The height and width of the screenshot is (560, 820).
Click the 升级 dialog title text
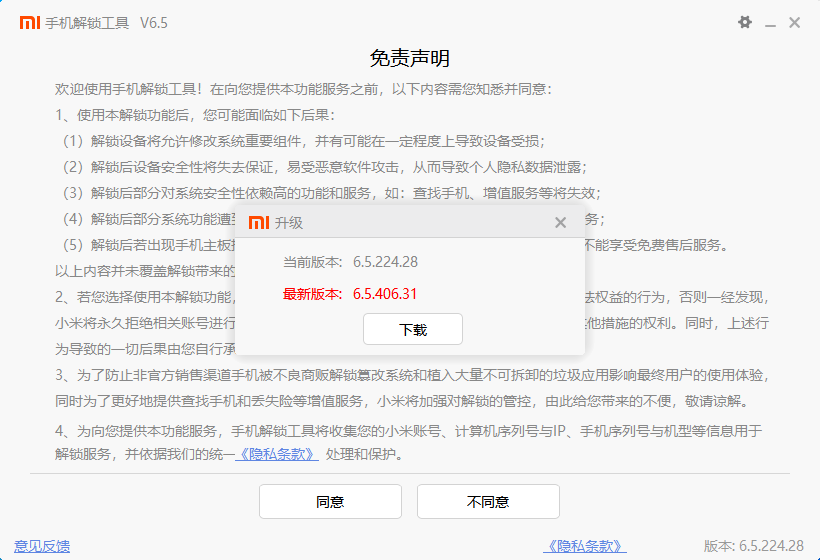point(289,223)
